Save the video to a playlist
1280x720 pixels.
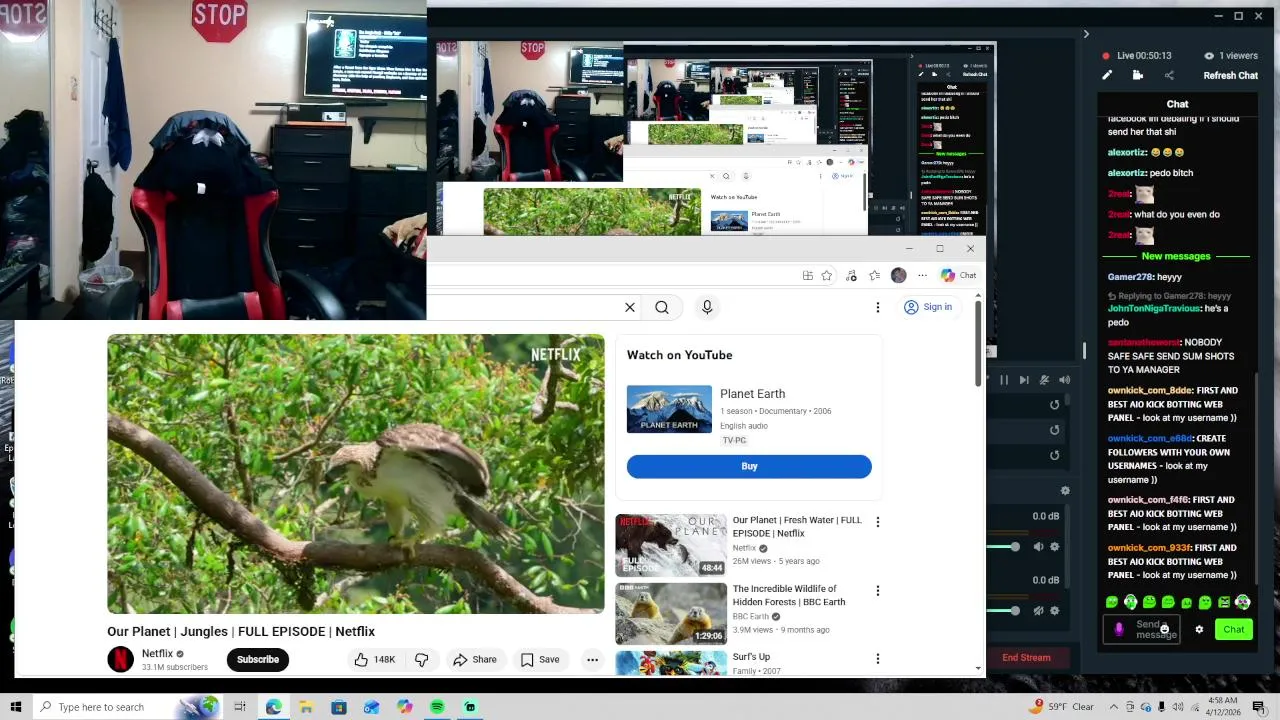point(540,659)
